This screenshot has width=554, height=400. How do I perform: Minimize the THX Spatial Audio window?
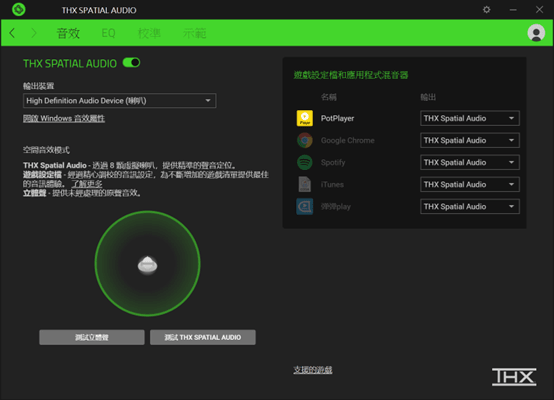tap(513, 10)
